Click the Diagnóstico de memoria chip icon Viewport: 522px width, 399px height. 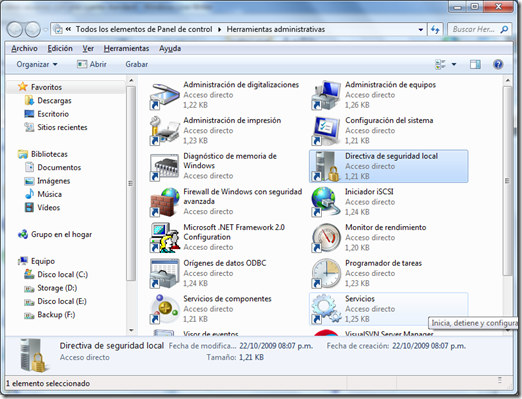pyautogui.click(x=165, y=167)
